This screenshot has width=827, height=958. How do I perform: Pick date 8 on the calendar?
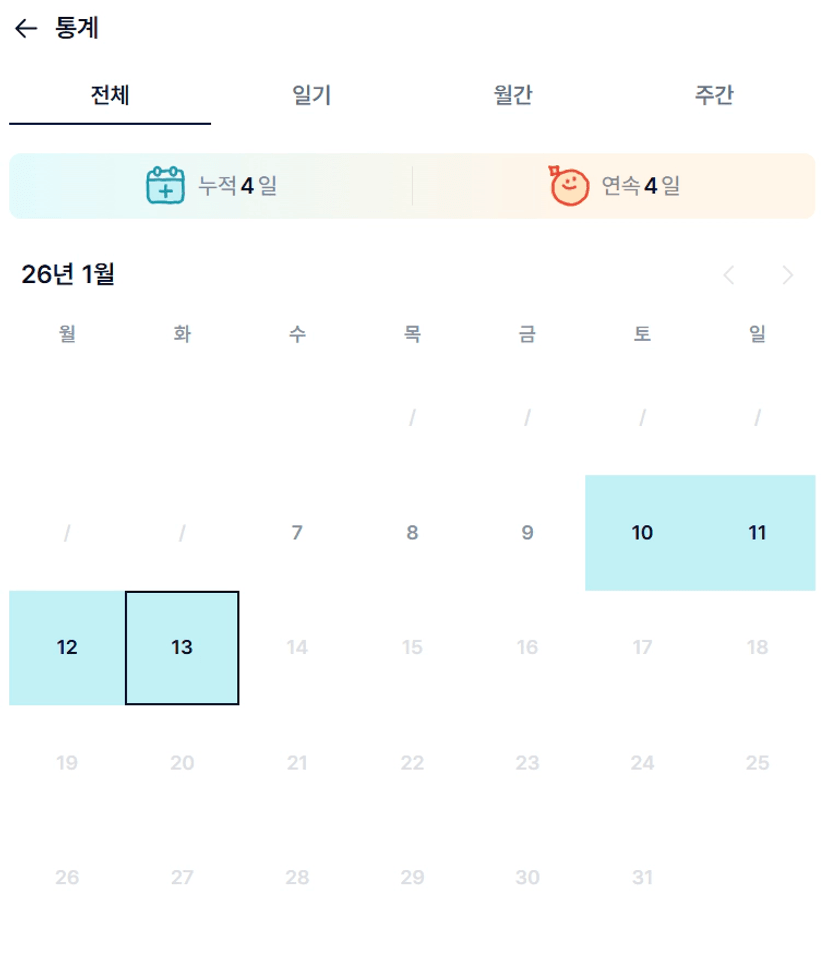click(412, 533)
